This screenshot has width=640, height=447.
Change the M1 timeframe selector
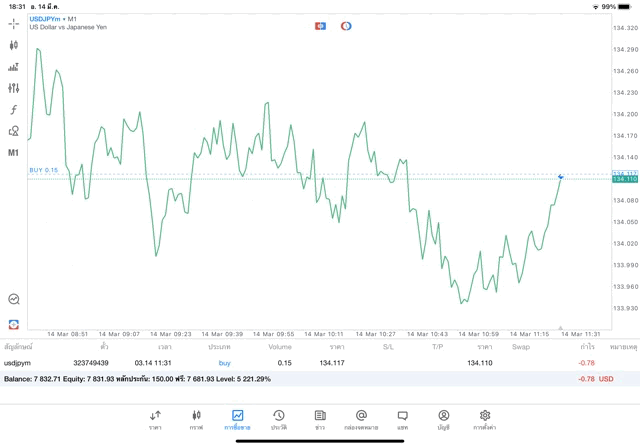tap(13, 153)
